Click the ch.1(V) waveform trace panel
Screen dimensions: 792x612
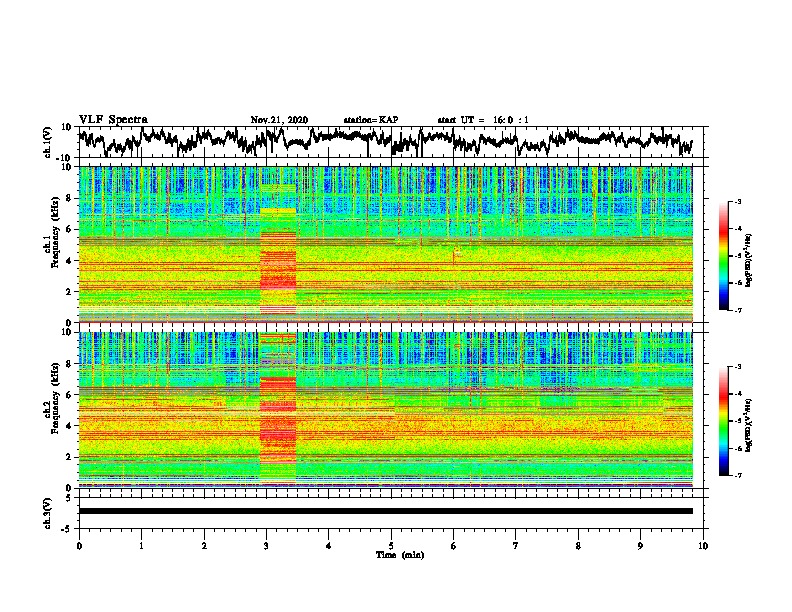point(391,142)
